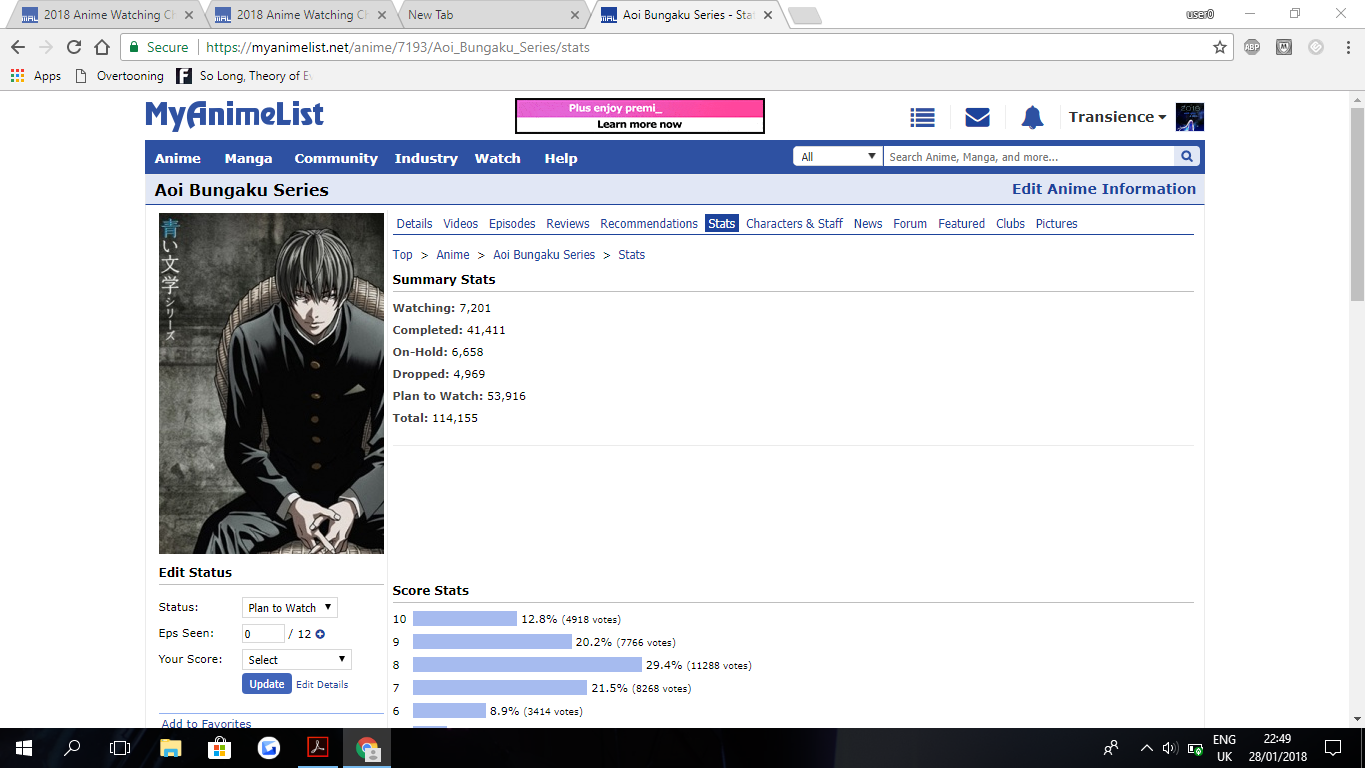The width and height of the screenshot is (1365, 768).
Task: Bookmark this page with the star icon
Action: pos(1219,47)
